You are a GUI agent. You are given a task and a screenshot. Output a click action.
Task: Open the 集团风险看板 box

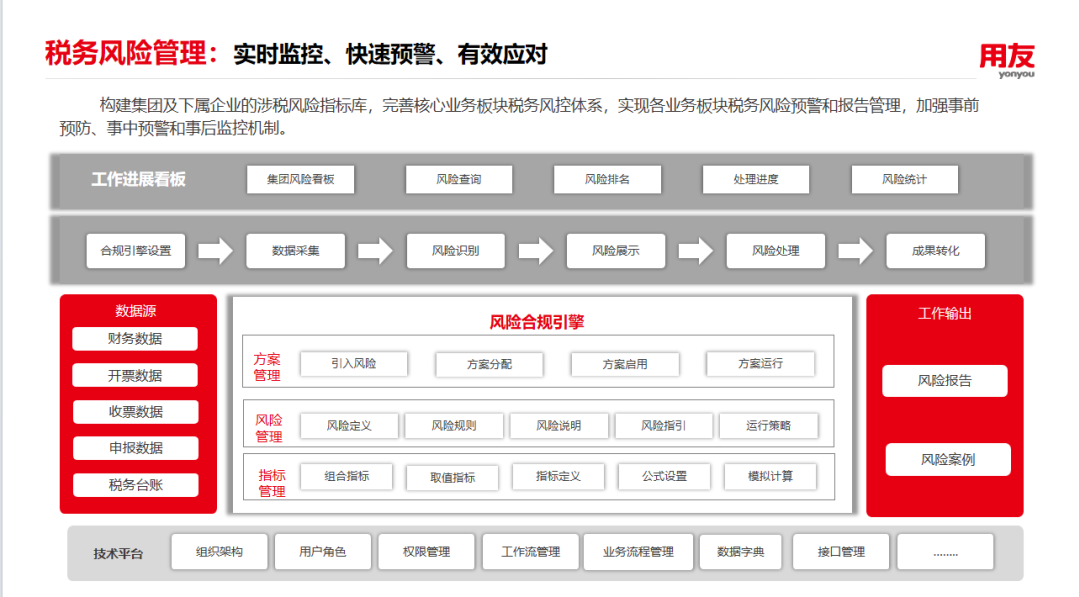(300, 180)
